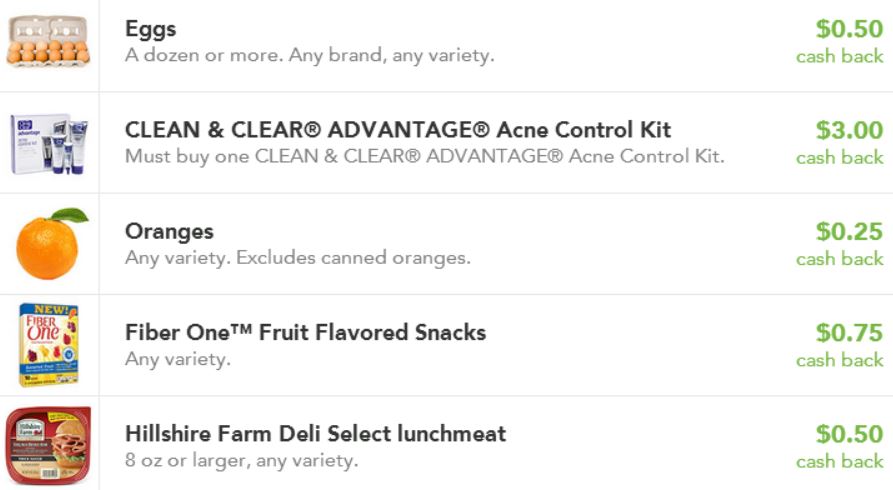Open the Eggs offer title
The image size is (893, 490).
point(150,29)
